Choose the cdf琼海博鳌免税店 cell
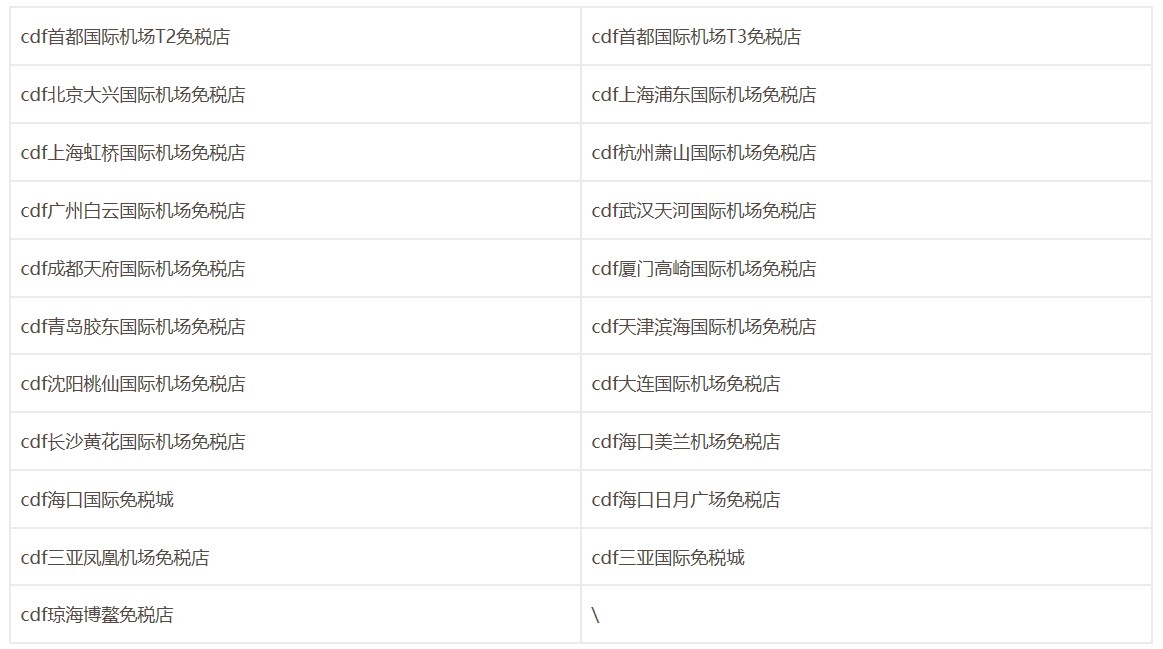Image resolution: width=1163 pixels, height=649 pixels. 97,615
